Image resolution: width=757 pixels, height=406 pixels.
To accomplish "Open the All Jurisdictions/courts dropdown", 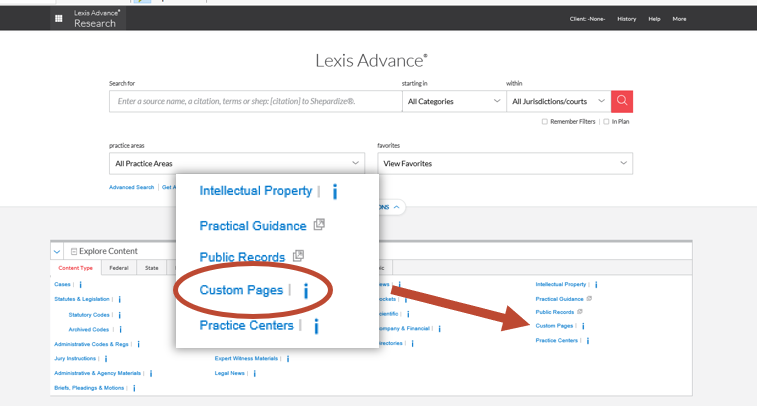I will tap(559, 101).
